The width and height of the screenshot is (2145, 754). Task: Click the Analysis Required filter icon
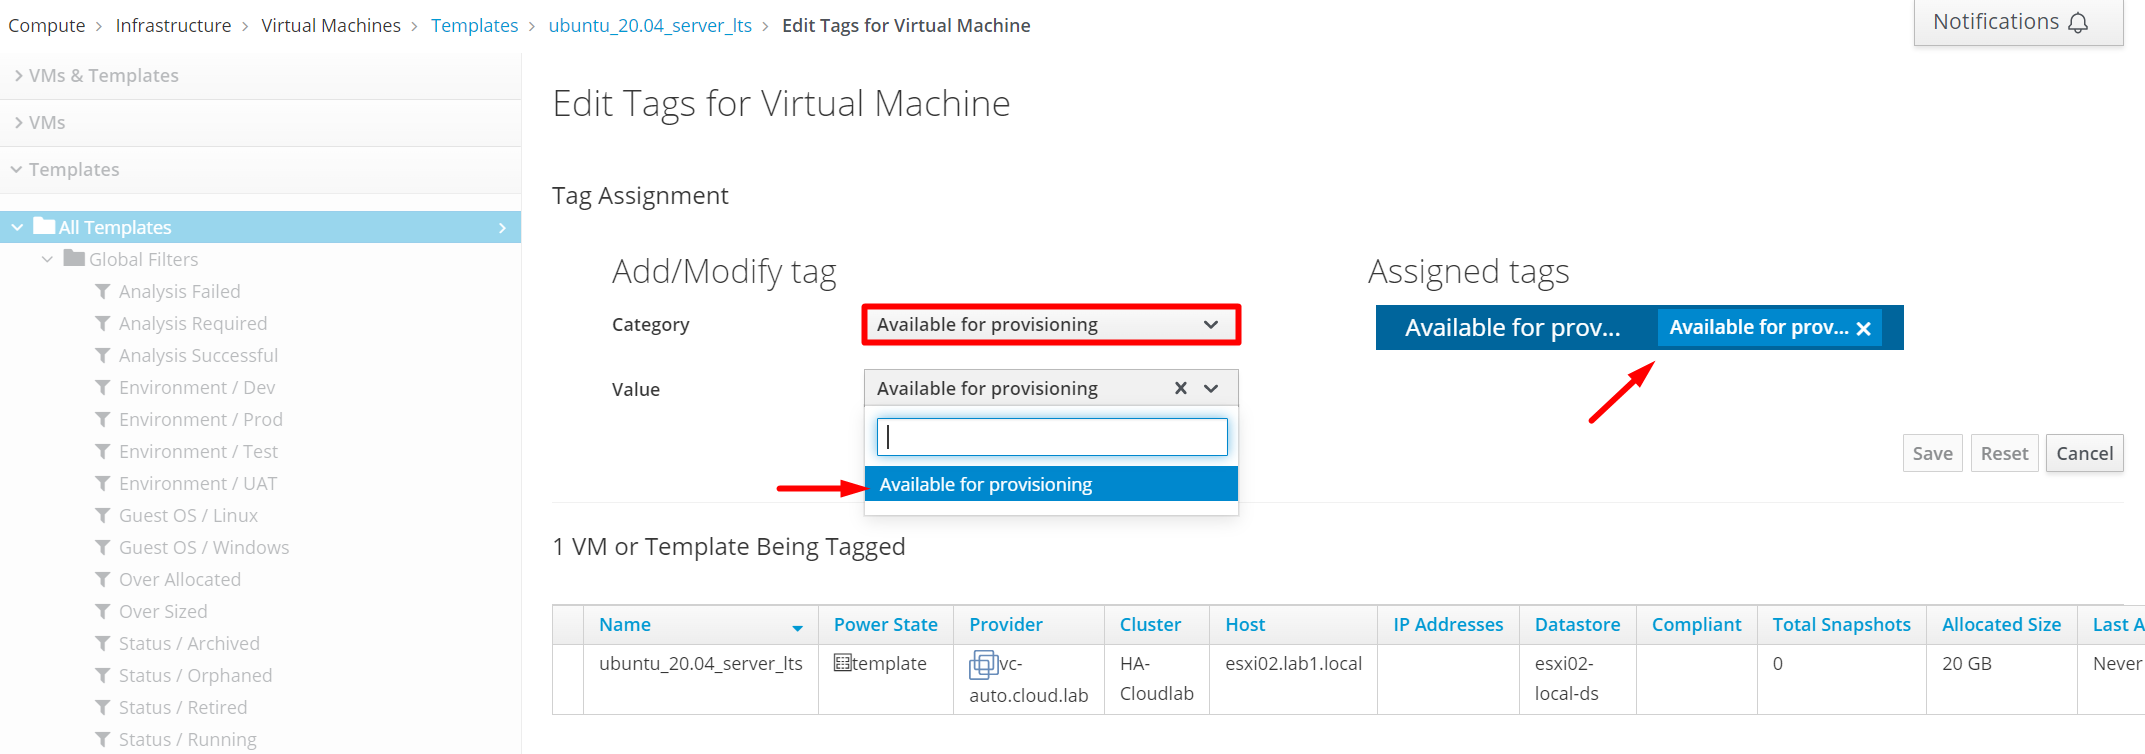[102, 323]
